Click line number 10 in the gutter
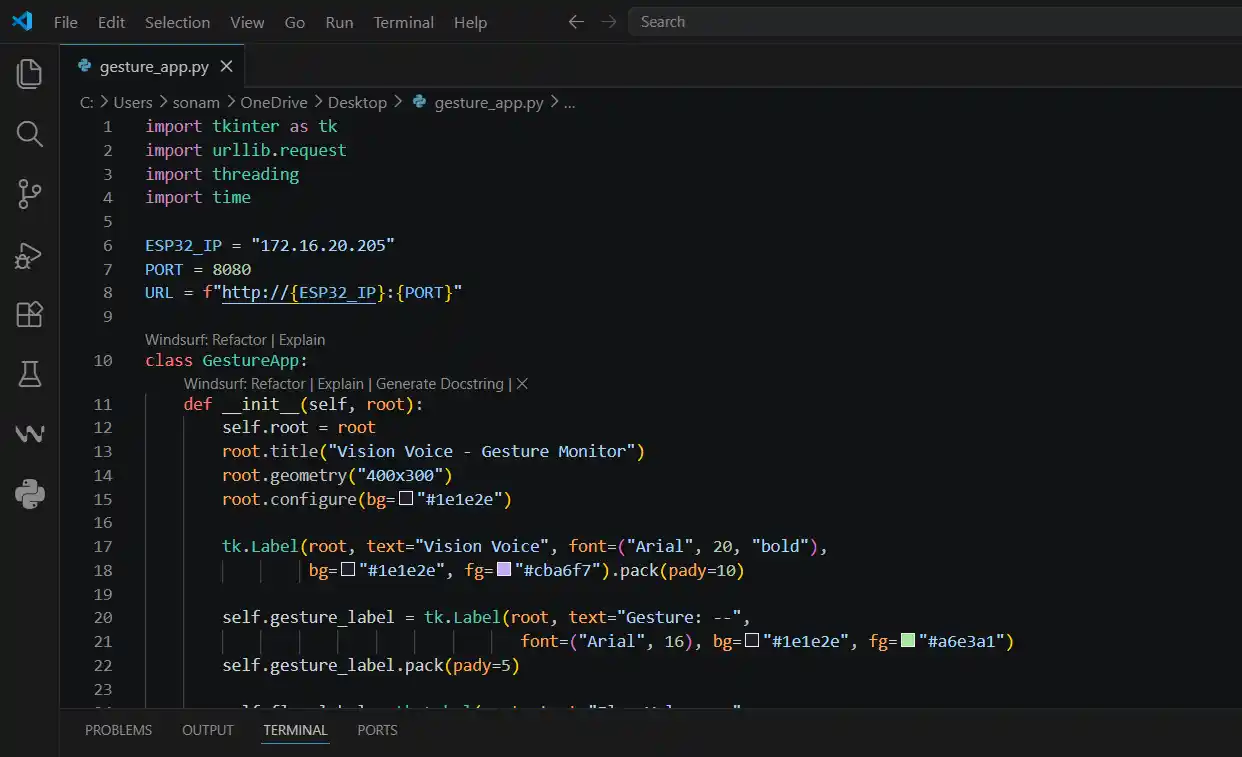 (x=103, y=360)
